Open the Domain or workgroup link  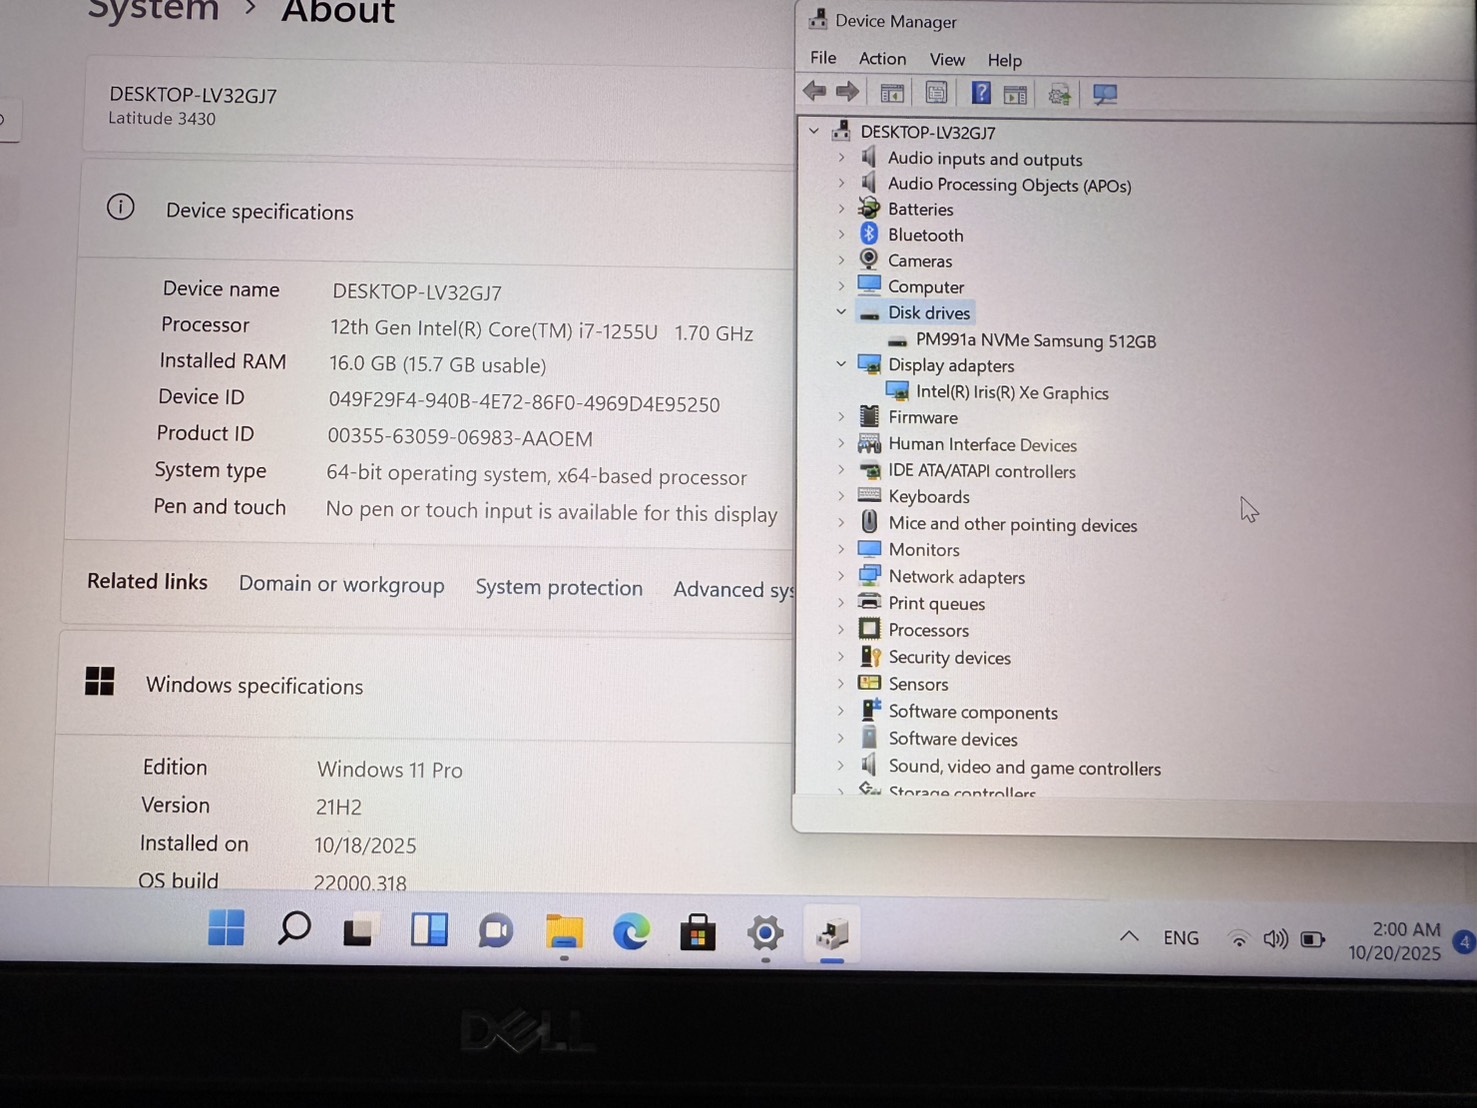tap(341, 584)
